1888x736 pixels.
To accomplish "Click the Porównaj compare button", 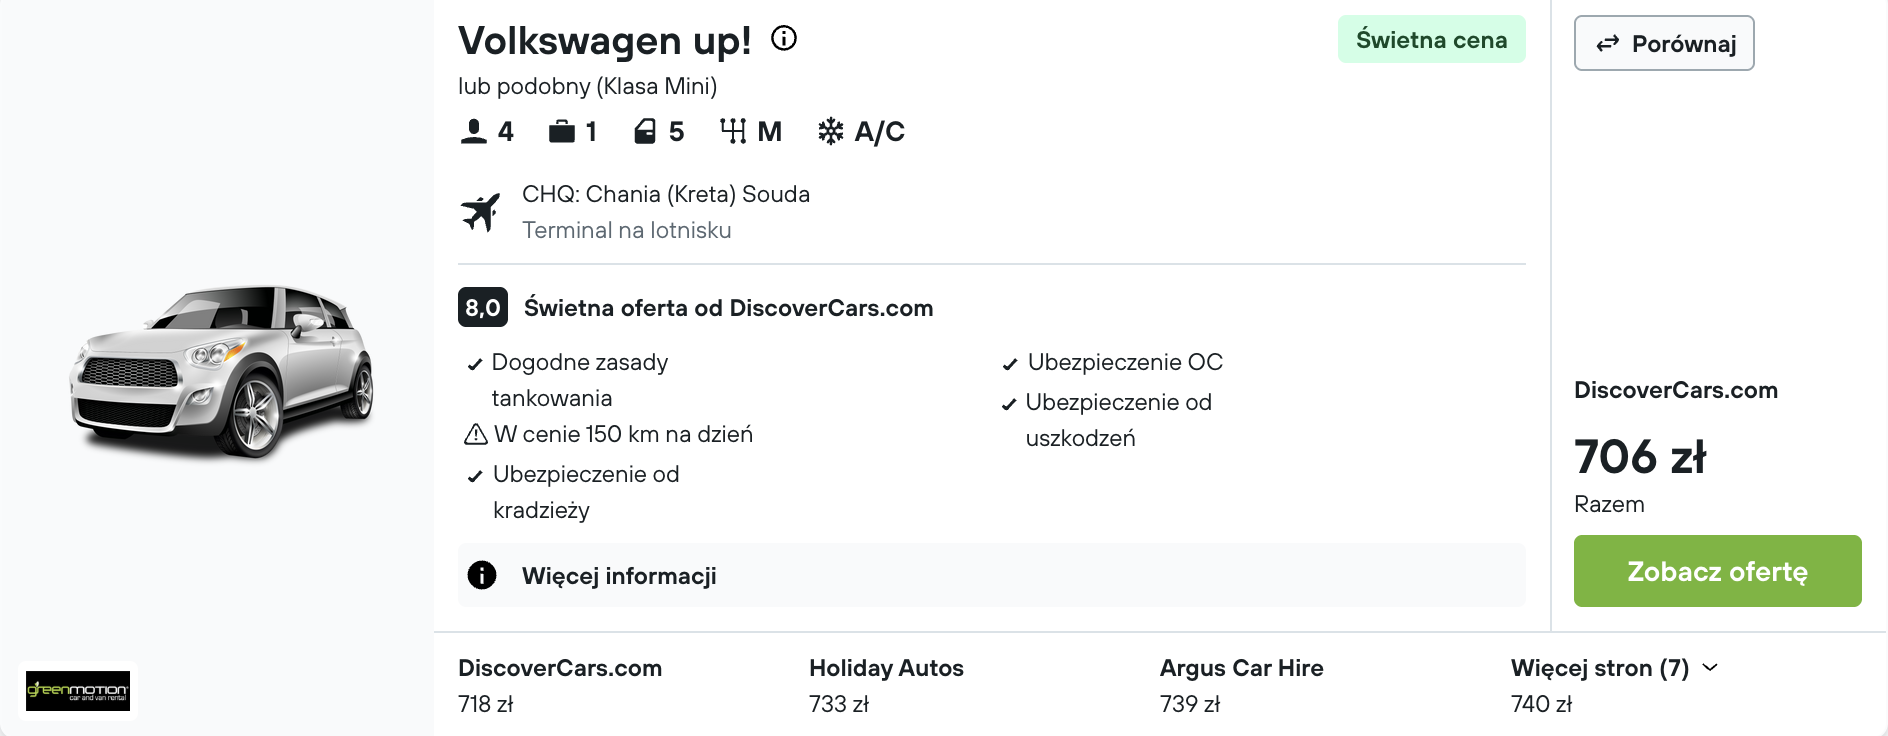I will click(x=1664, y=43).
